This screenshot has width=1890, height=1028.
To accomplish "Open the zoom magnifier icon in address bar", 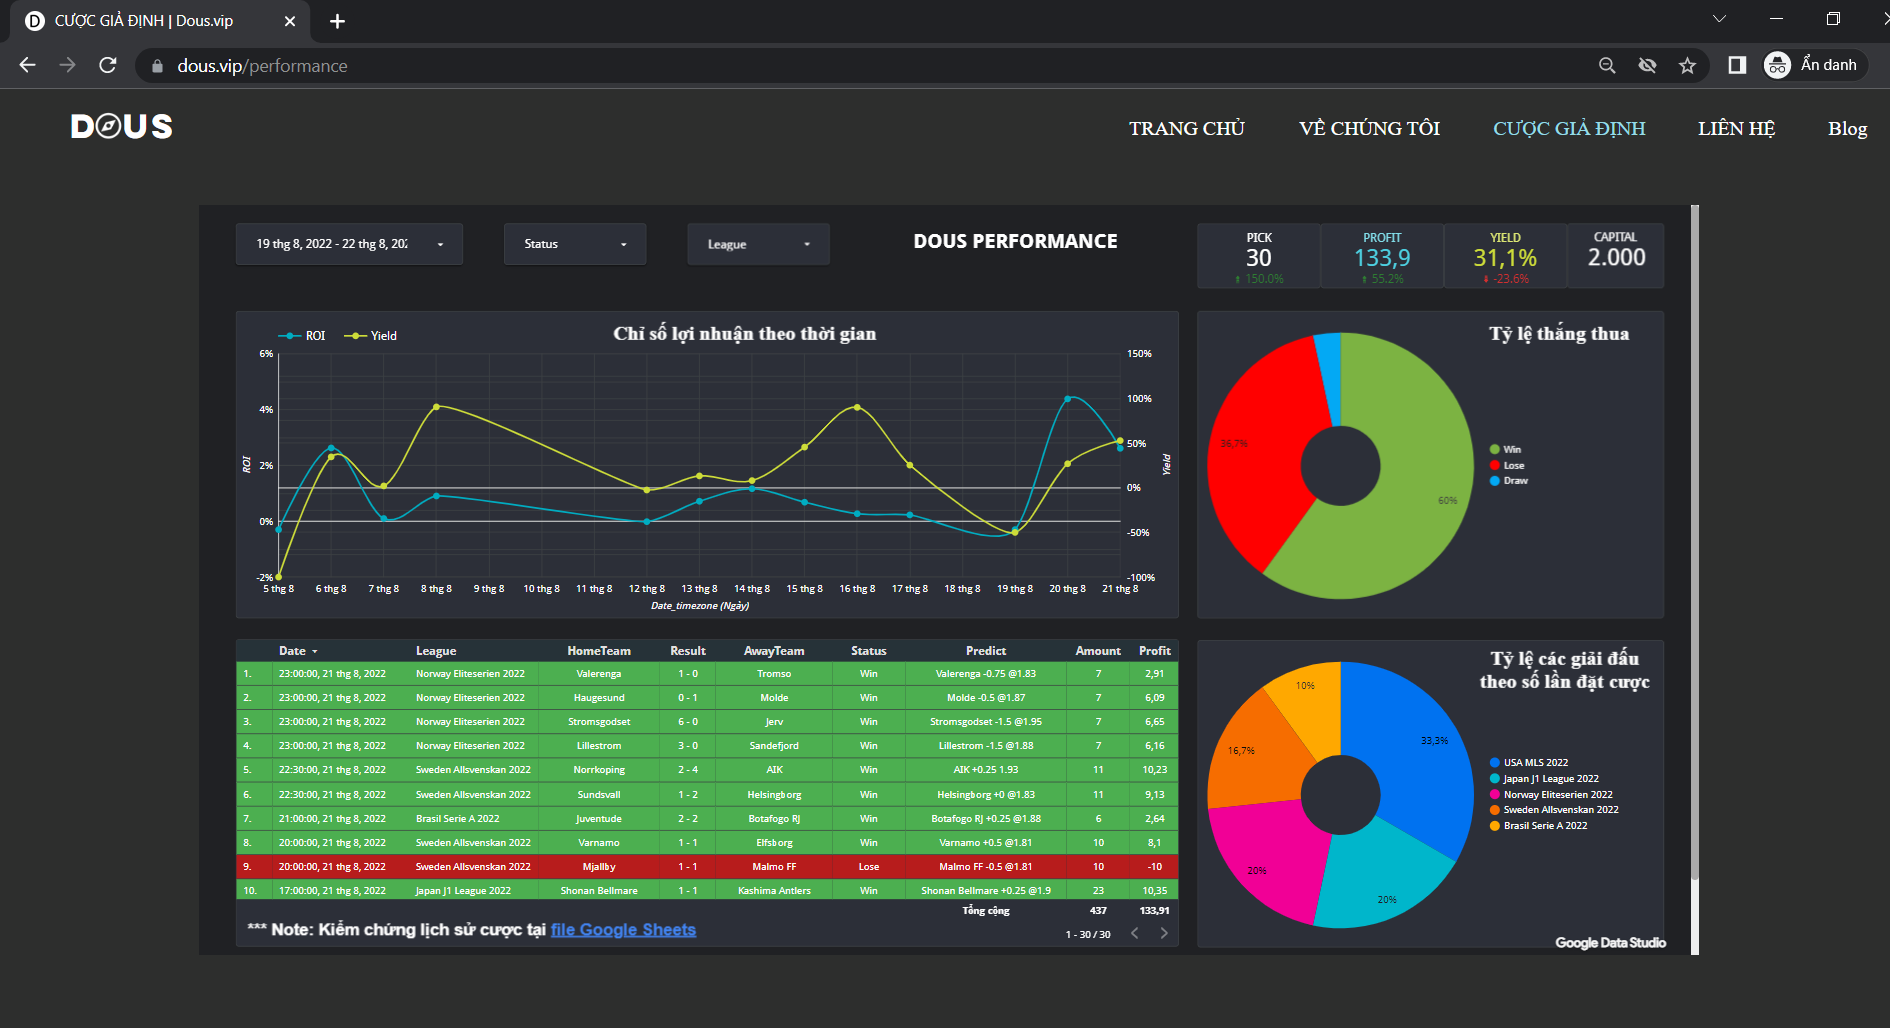I will pos(1607,65).
